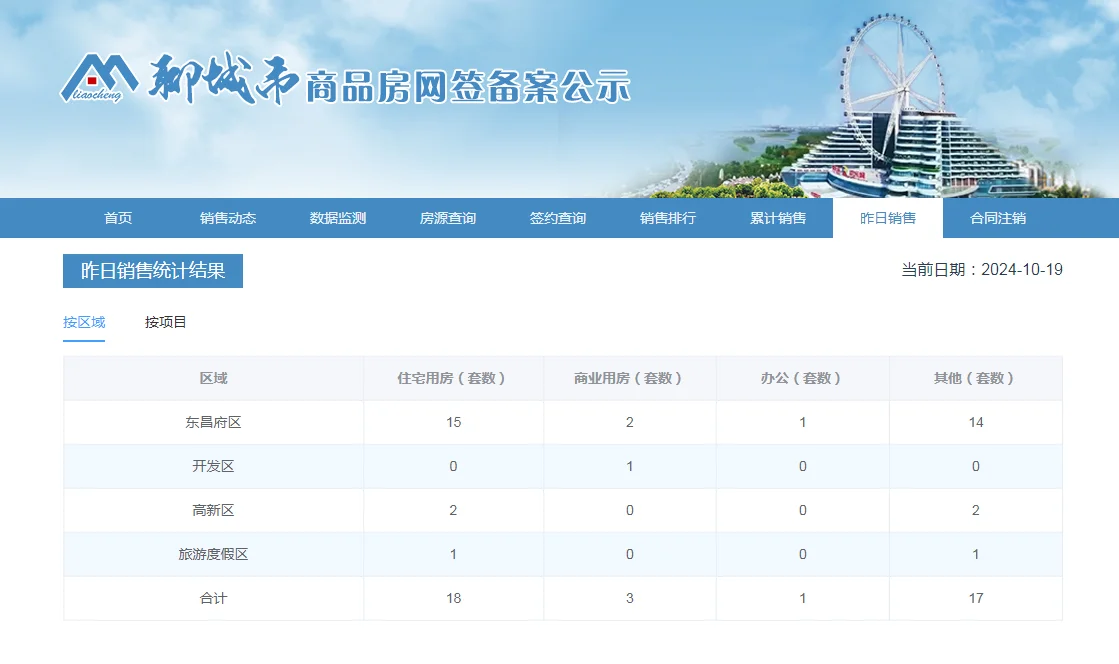Select the 开发区 table row
Image resolution: width=1119 pixels, height=664 pixels.
[213, 466]
